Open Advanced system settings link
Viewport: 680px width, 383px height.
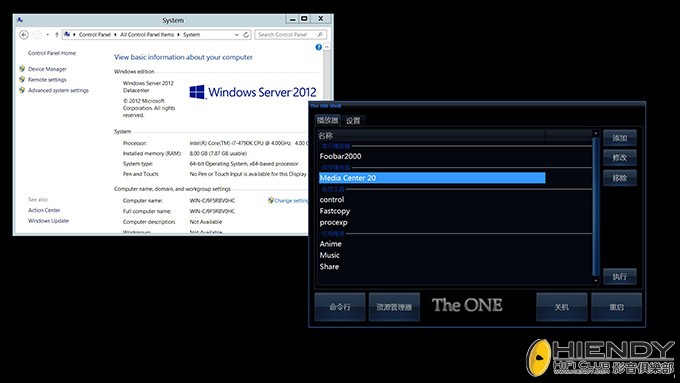point(58,90)
